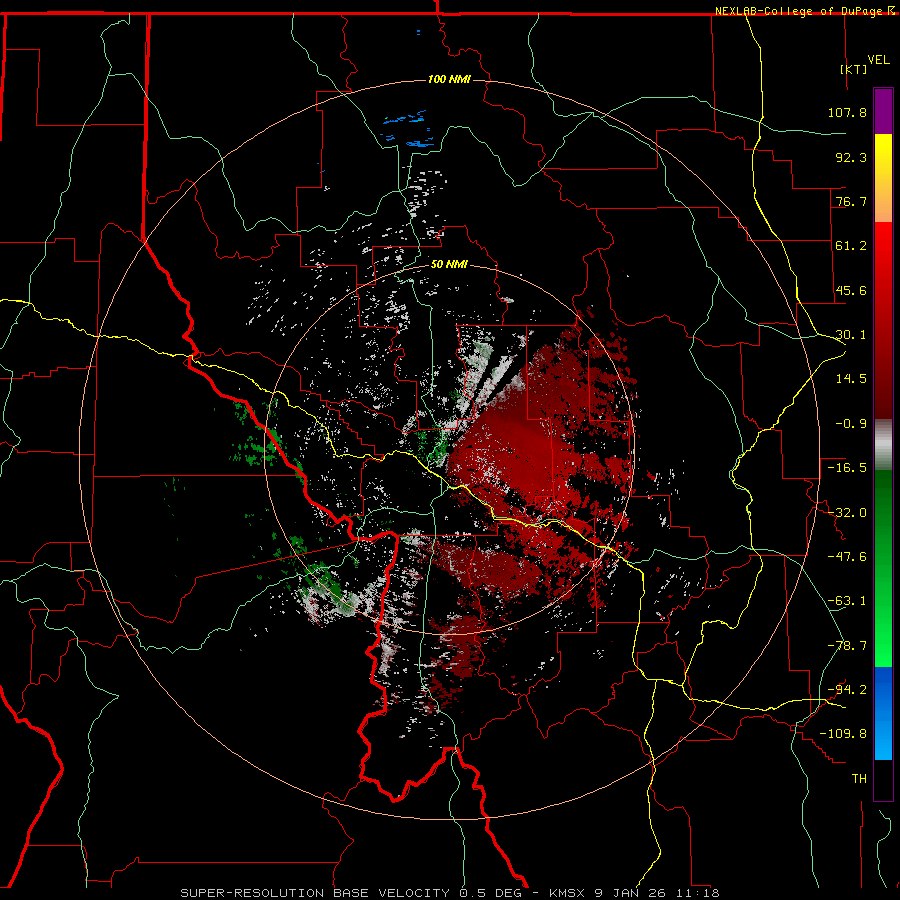Click the blue segment of the color bar
Screen dimensions: 900x900
[x=883, y=713]
